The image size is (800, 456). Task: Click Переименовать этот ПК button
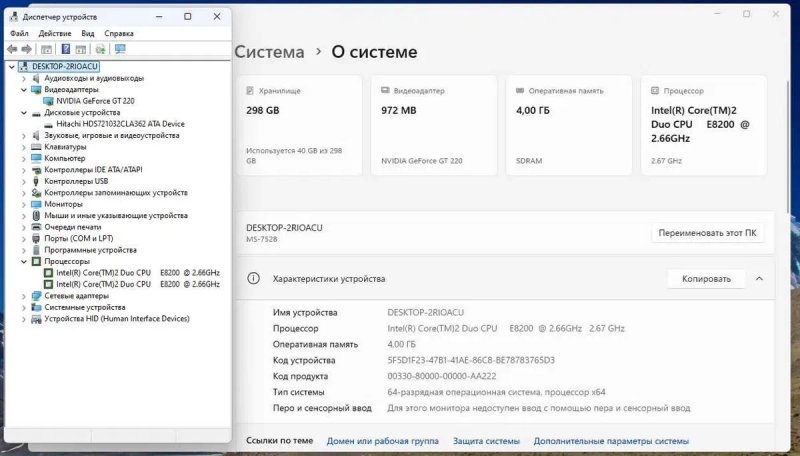(707, 233)
